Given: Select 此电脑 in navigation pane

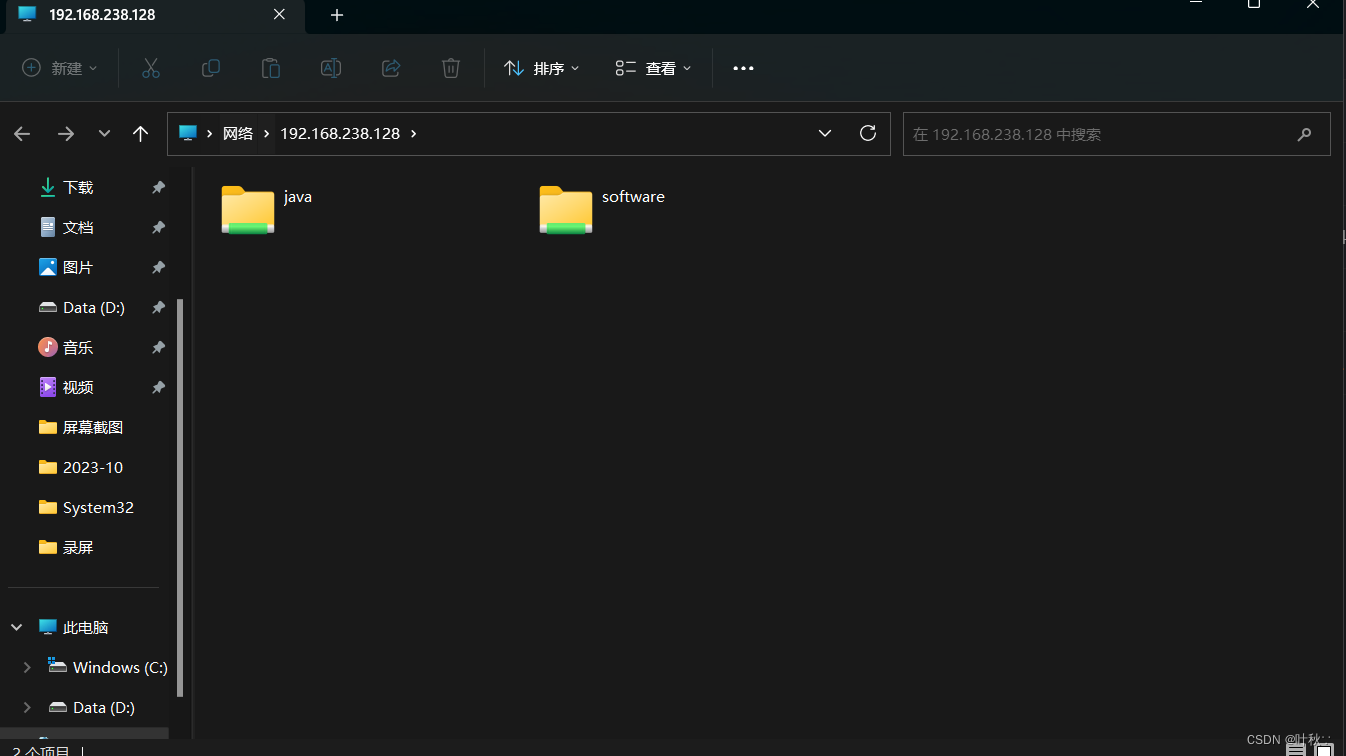Looking at the screenshot, I should coord(85,627).
